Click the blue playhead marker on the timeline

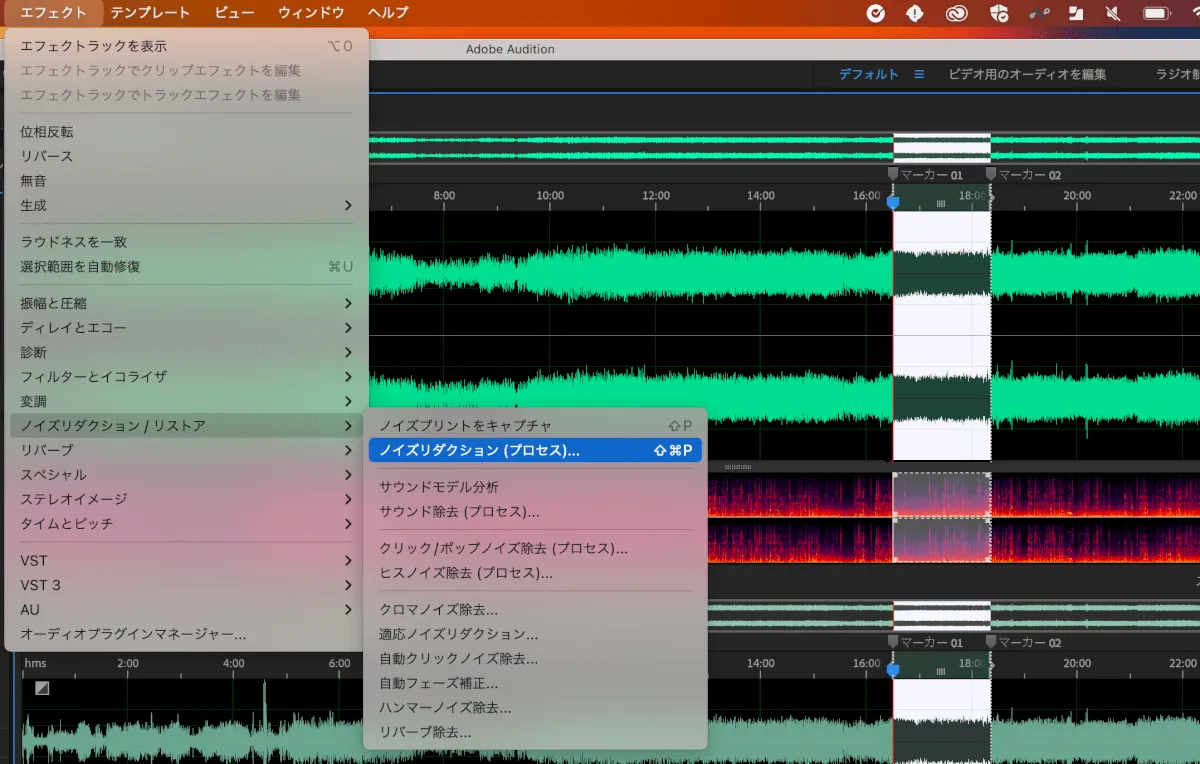click(x=893, y=202)
